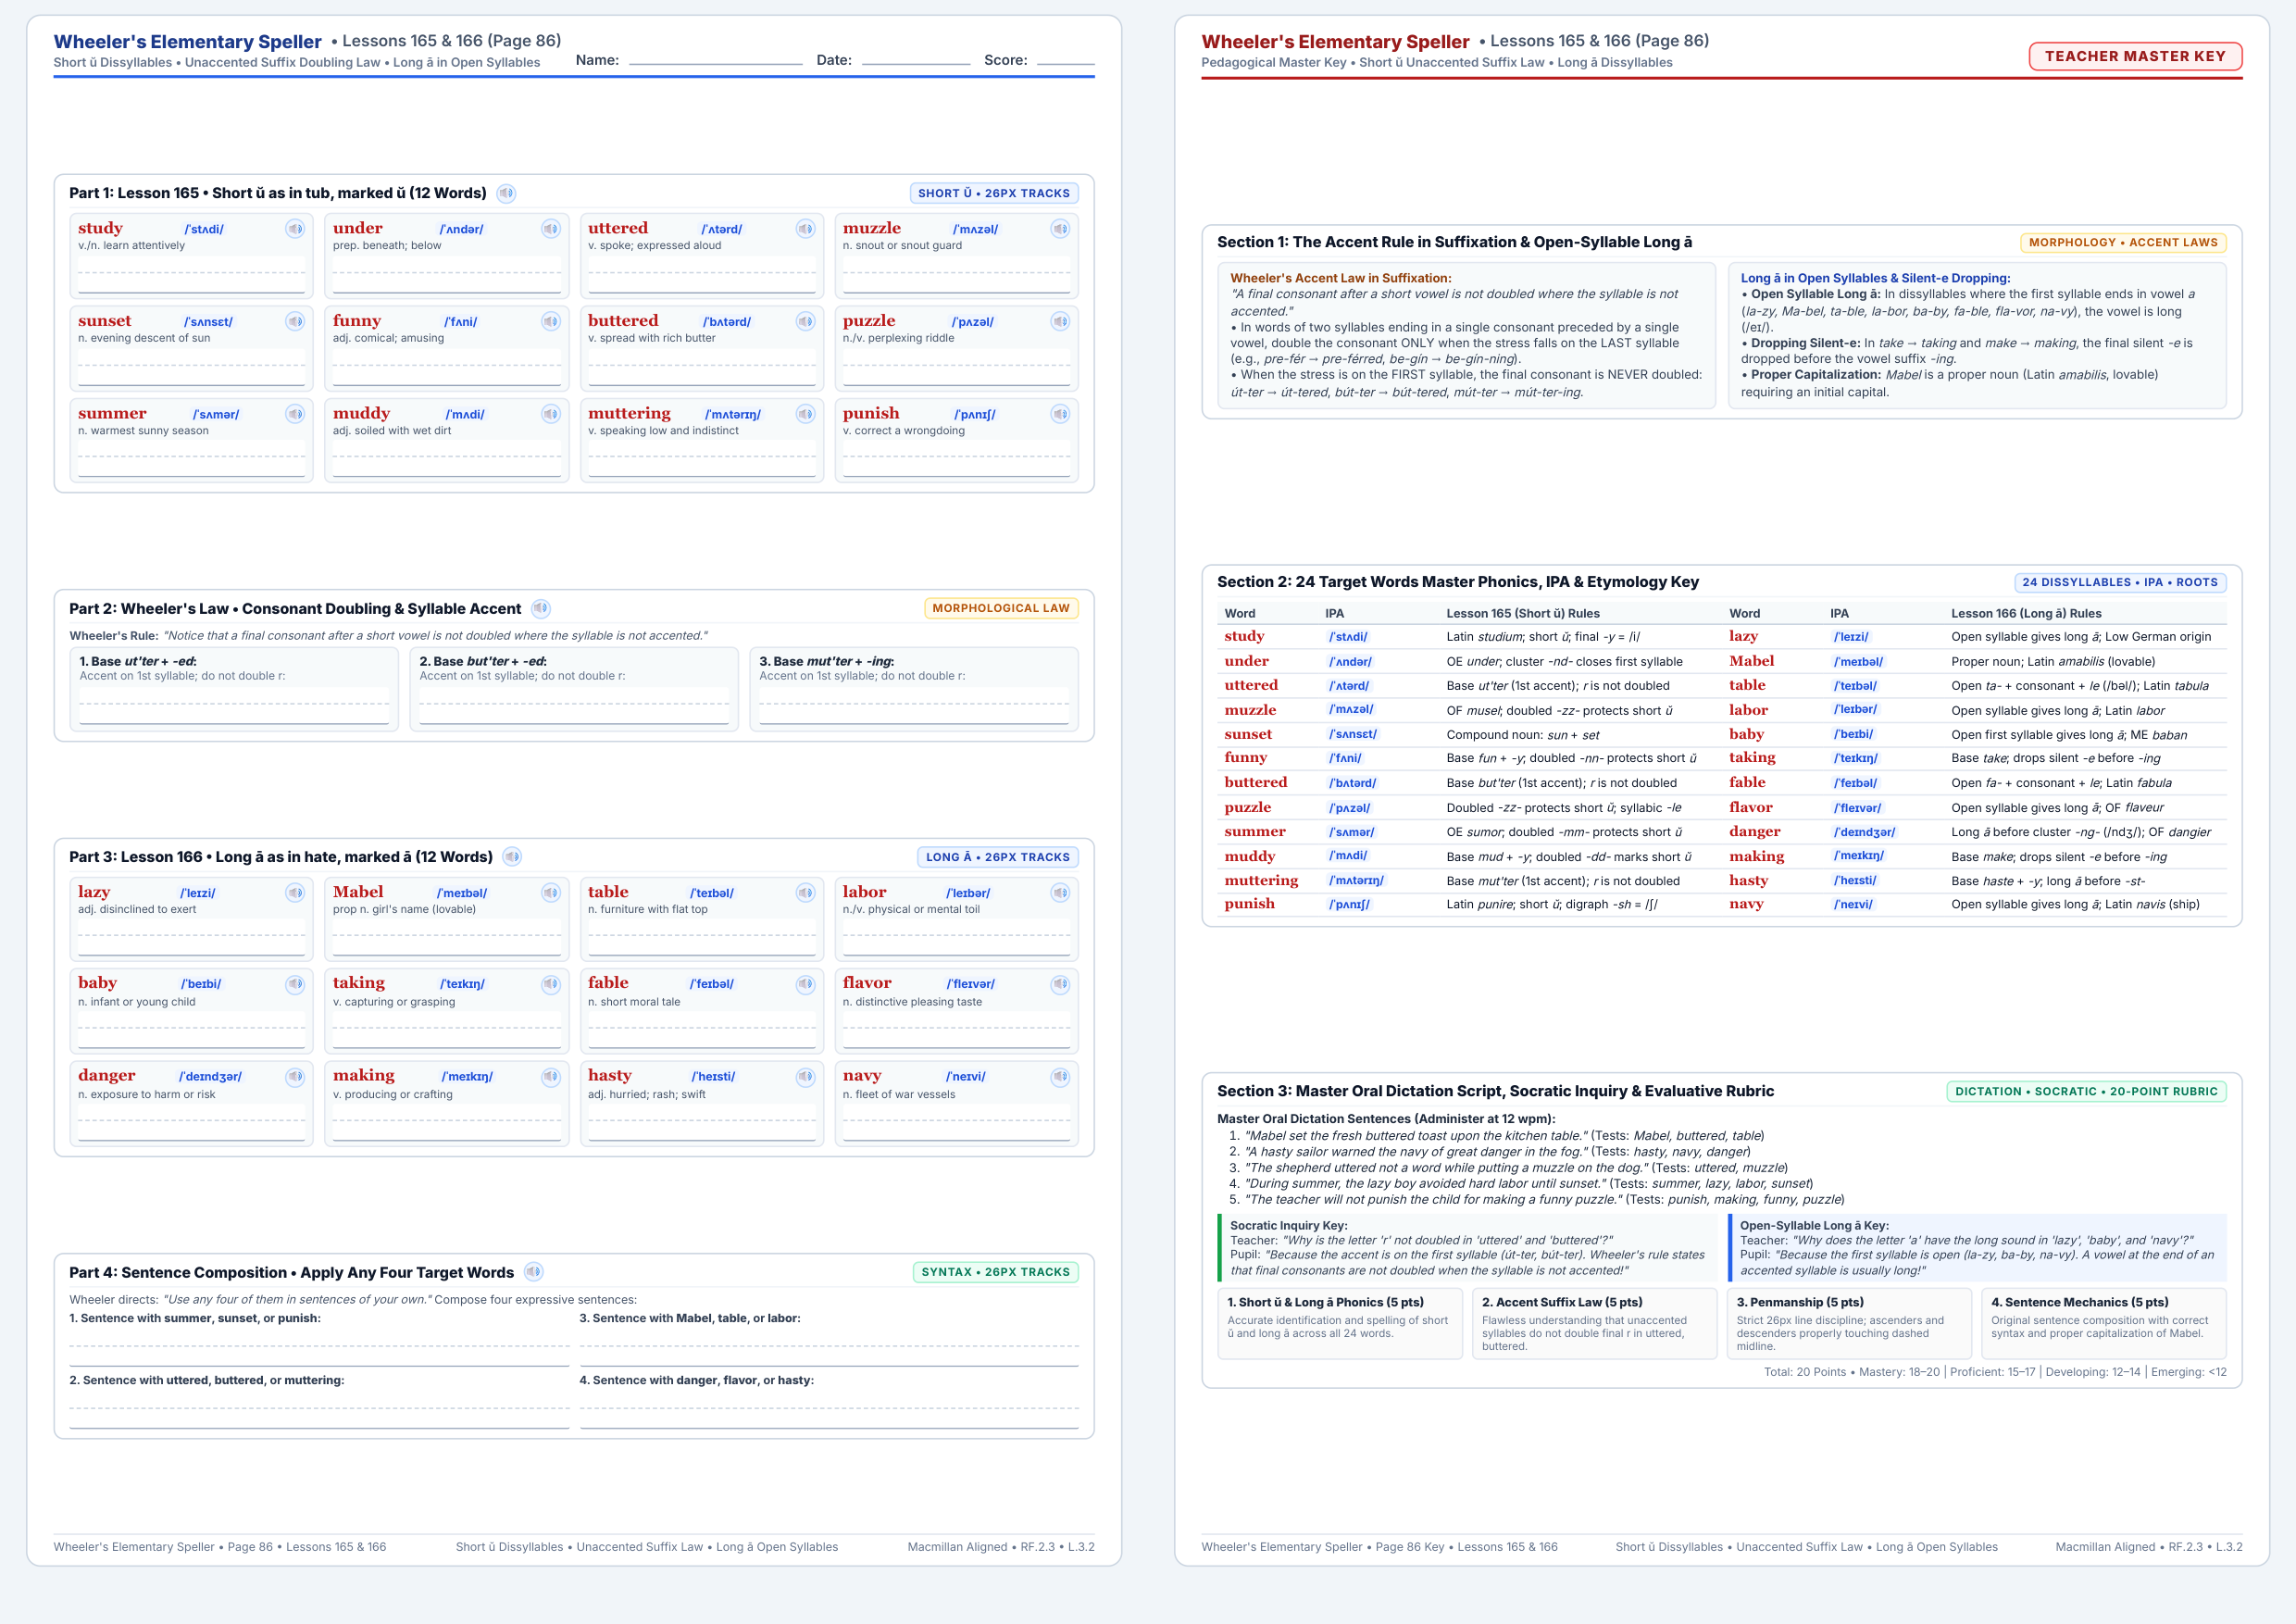The image size is (2296, 1624).
Task: Click the Name blank line
Action: coord(715,60)
